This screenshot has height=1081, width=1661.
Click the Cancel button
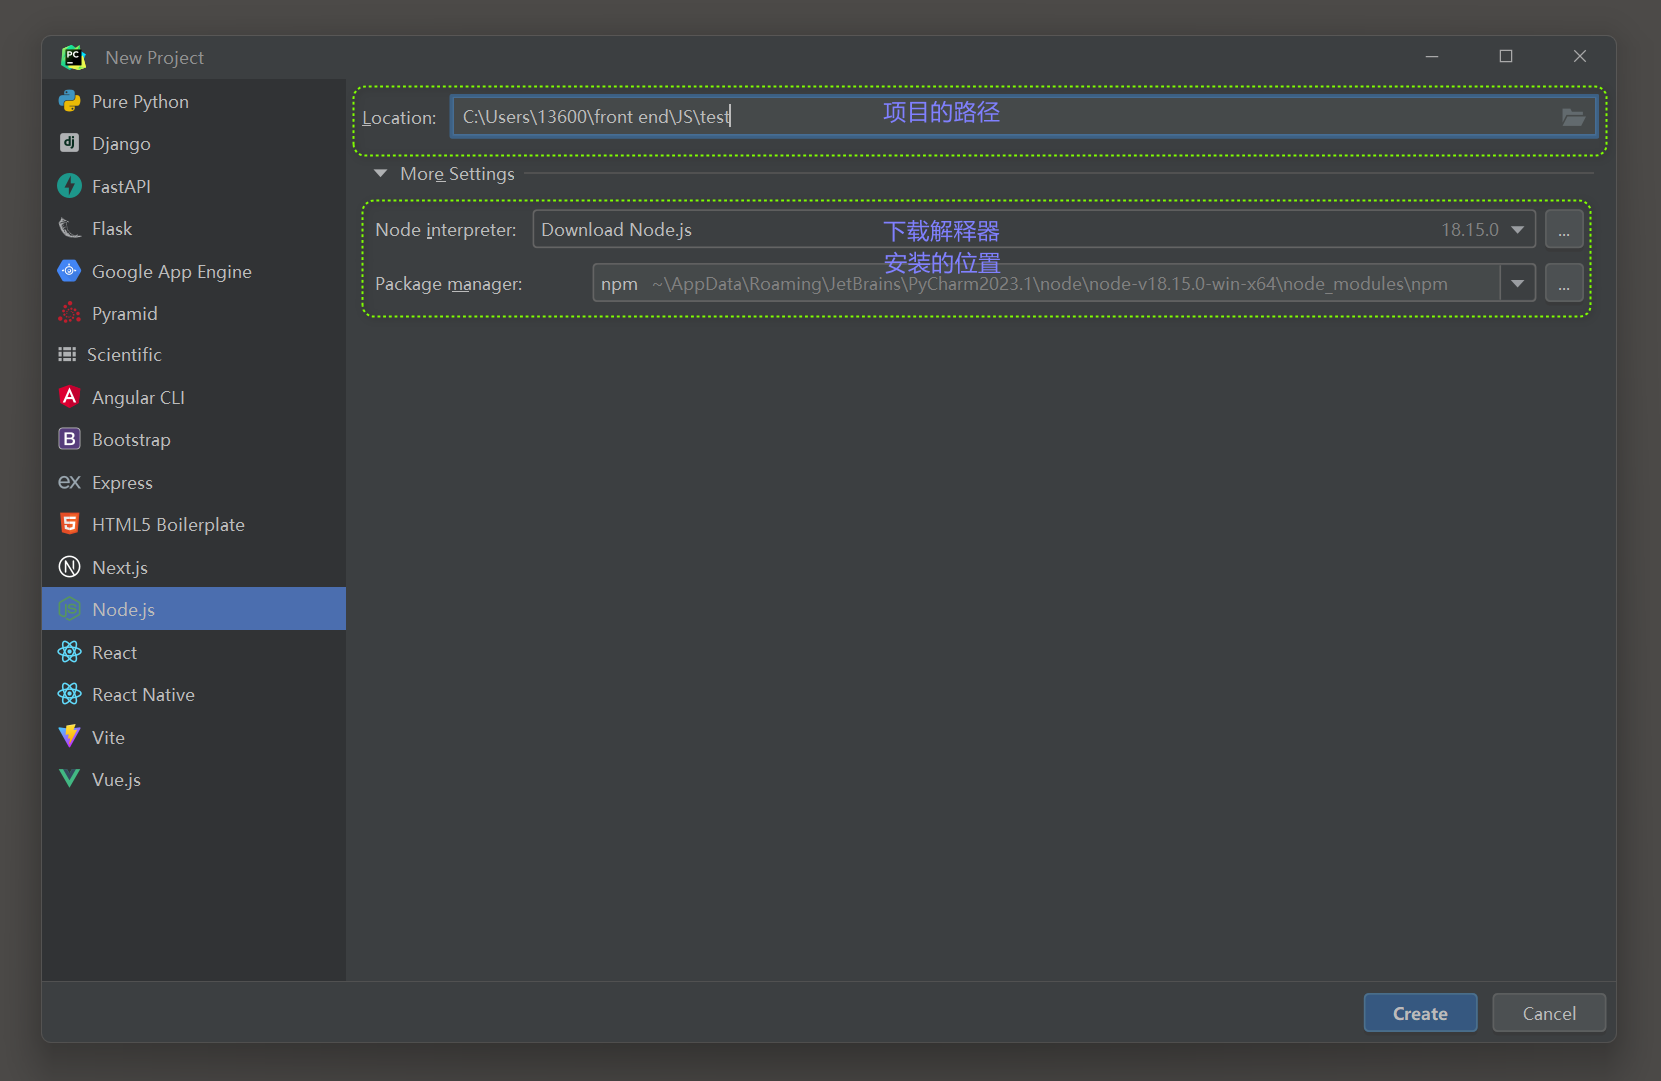(x=1549, y=1013)
